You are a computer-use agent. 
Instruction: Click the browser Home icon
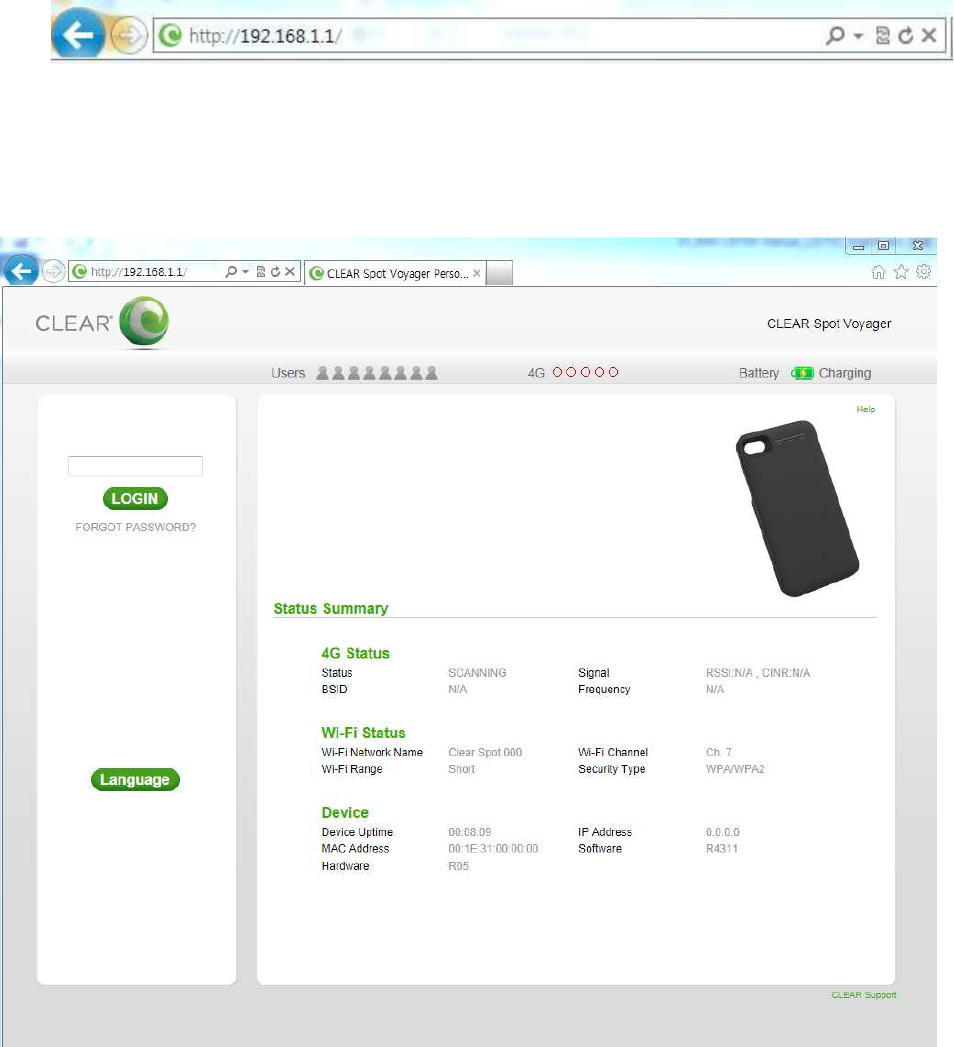pyautogui.click(x=879, y=272)
